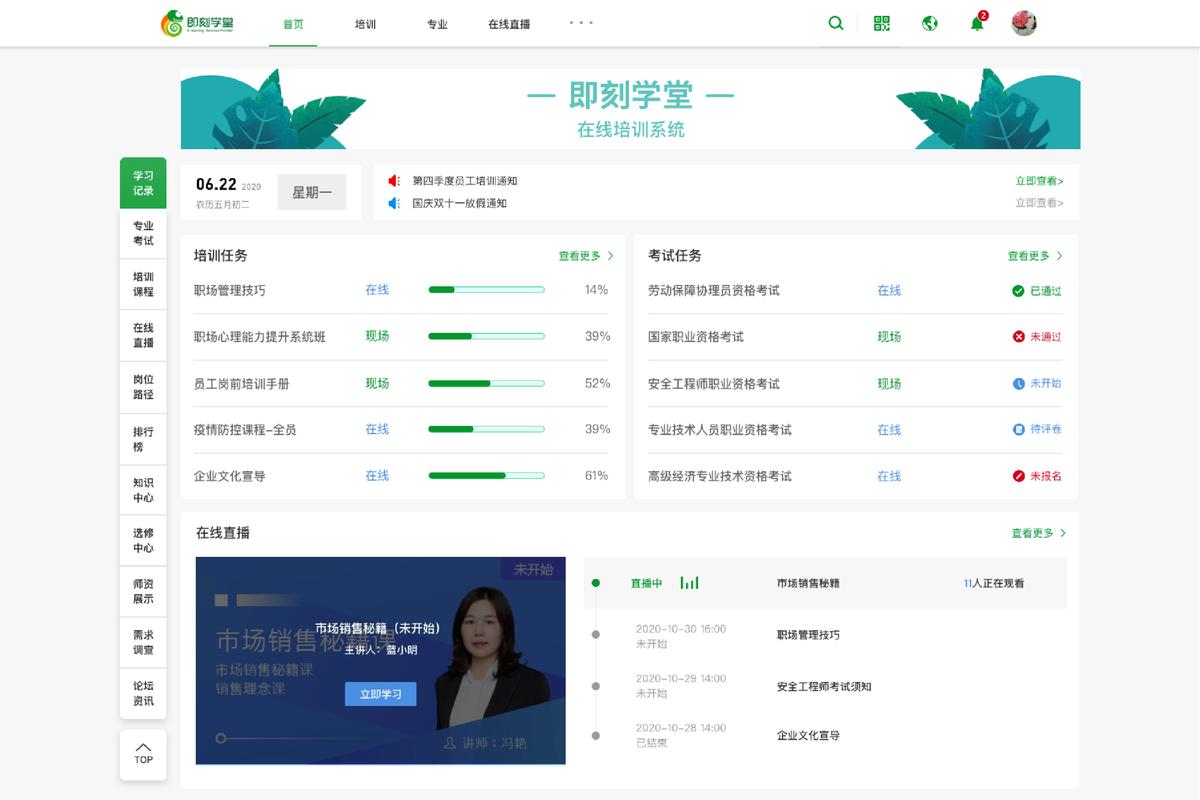This screenshot has width=1200, height=800.
Task: Click the 待评卷 status icon
Action: point(1018,429)
